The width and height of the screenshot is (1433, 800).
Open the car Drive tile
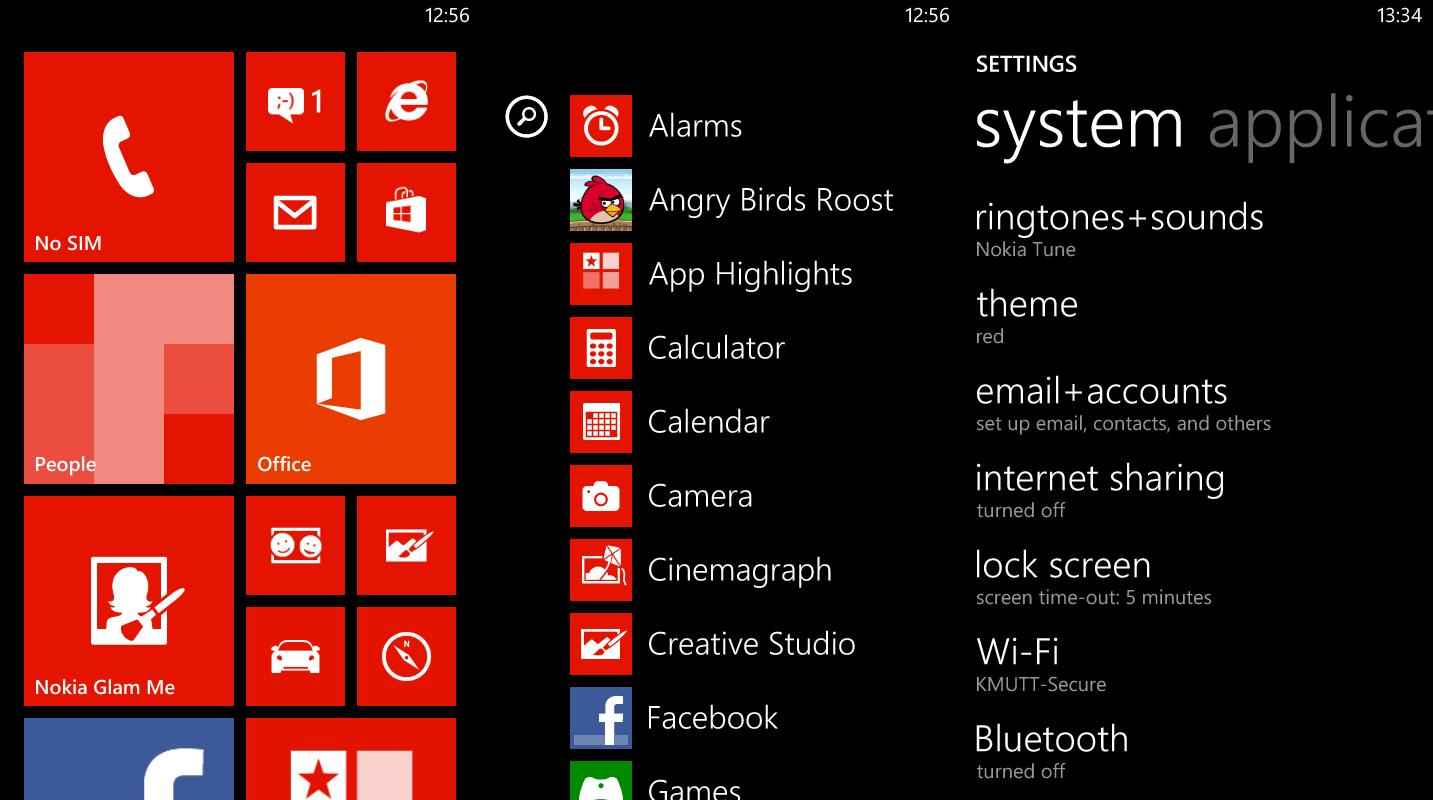click(x=295, y=656)
